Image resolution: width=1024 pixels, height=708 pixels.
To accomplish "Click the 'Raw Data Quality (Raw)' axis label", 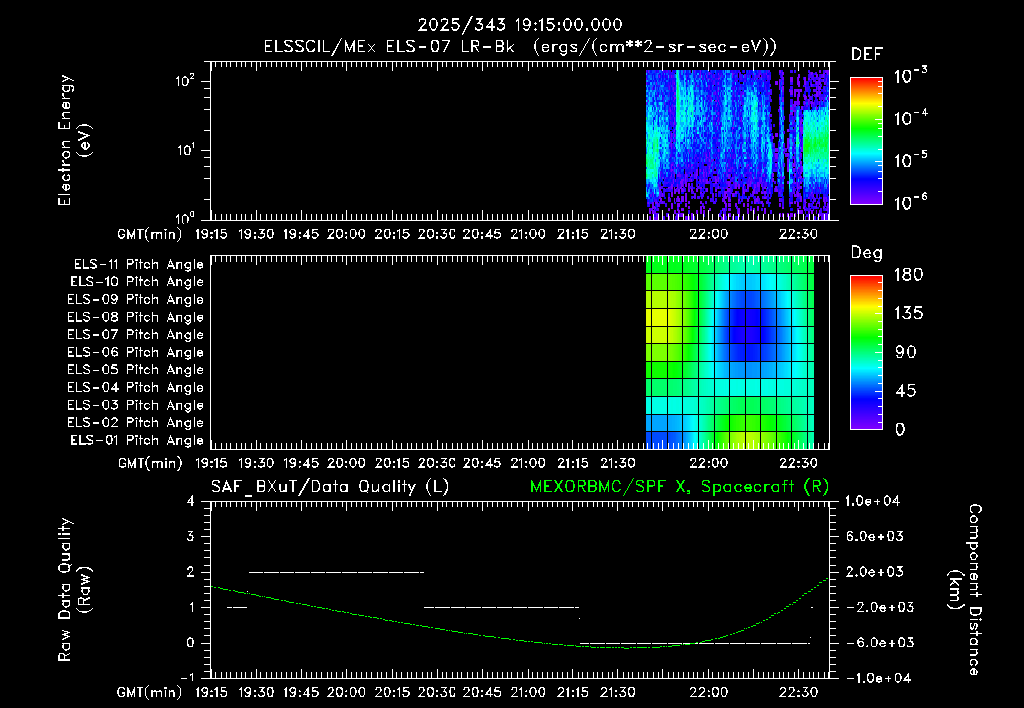I will coord(74,589).
